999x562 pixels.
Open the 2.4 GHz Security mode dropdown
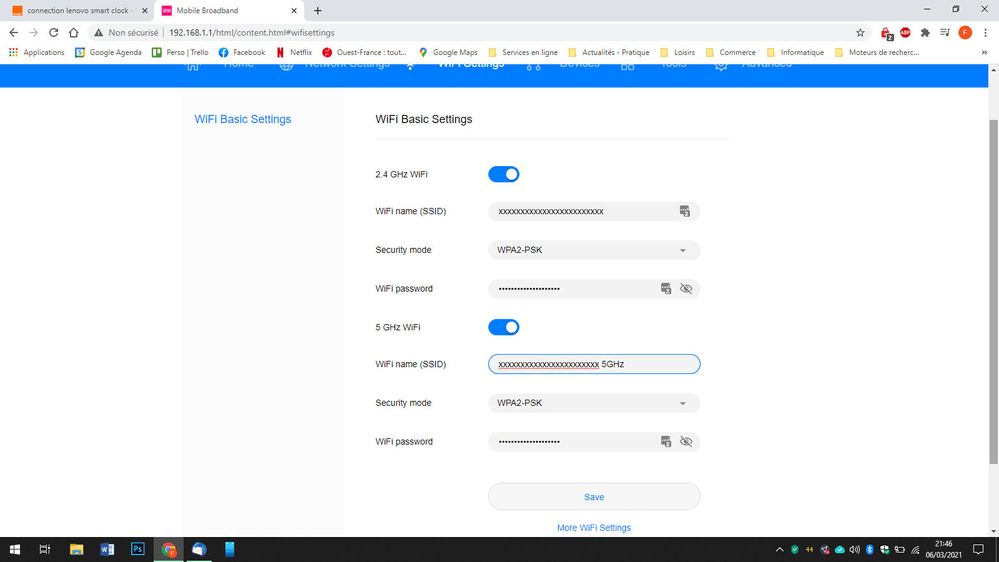pos(593,250)
